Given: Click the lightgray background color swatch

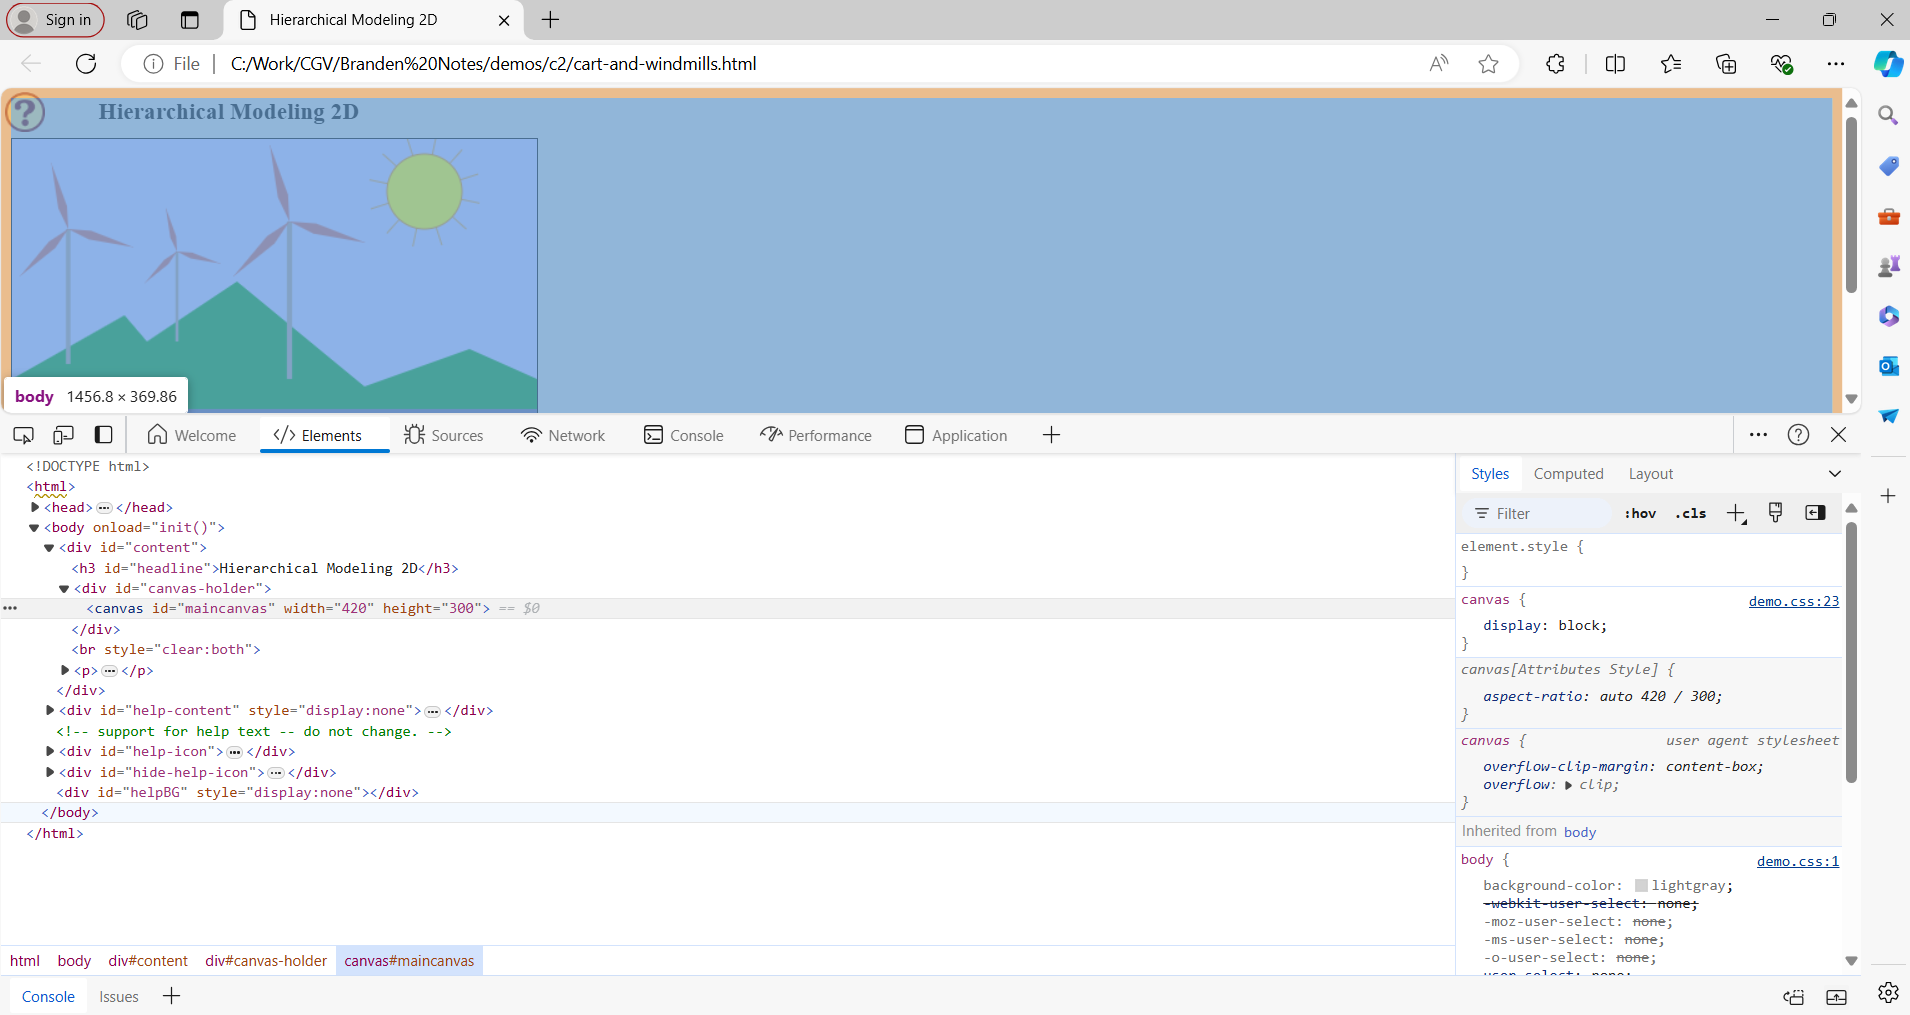Looking at the screenshot, I should (1641, 886).
